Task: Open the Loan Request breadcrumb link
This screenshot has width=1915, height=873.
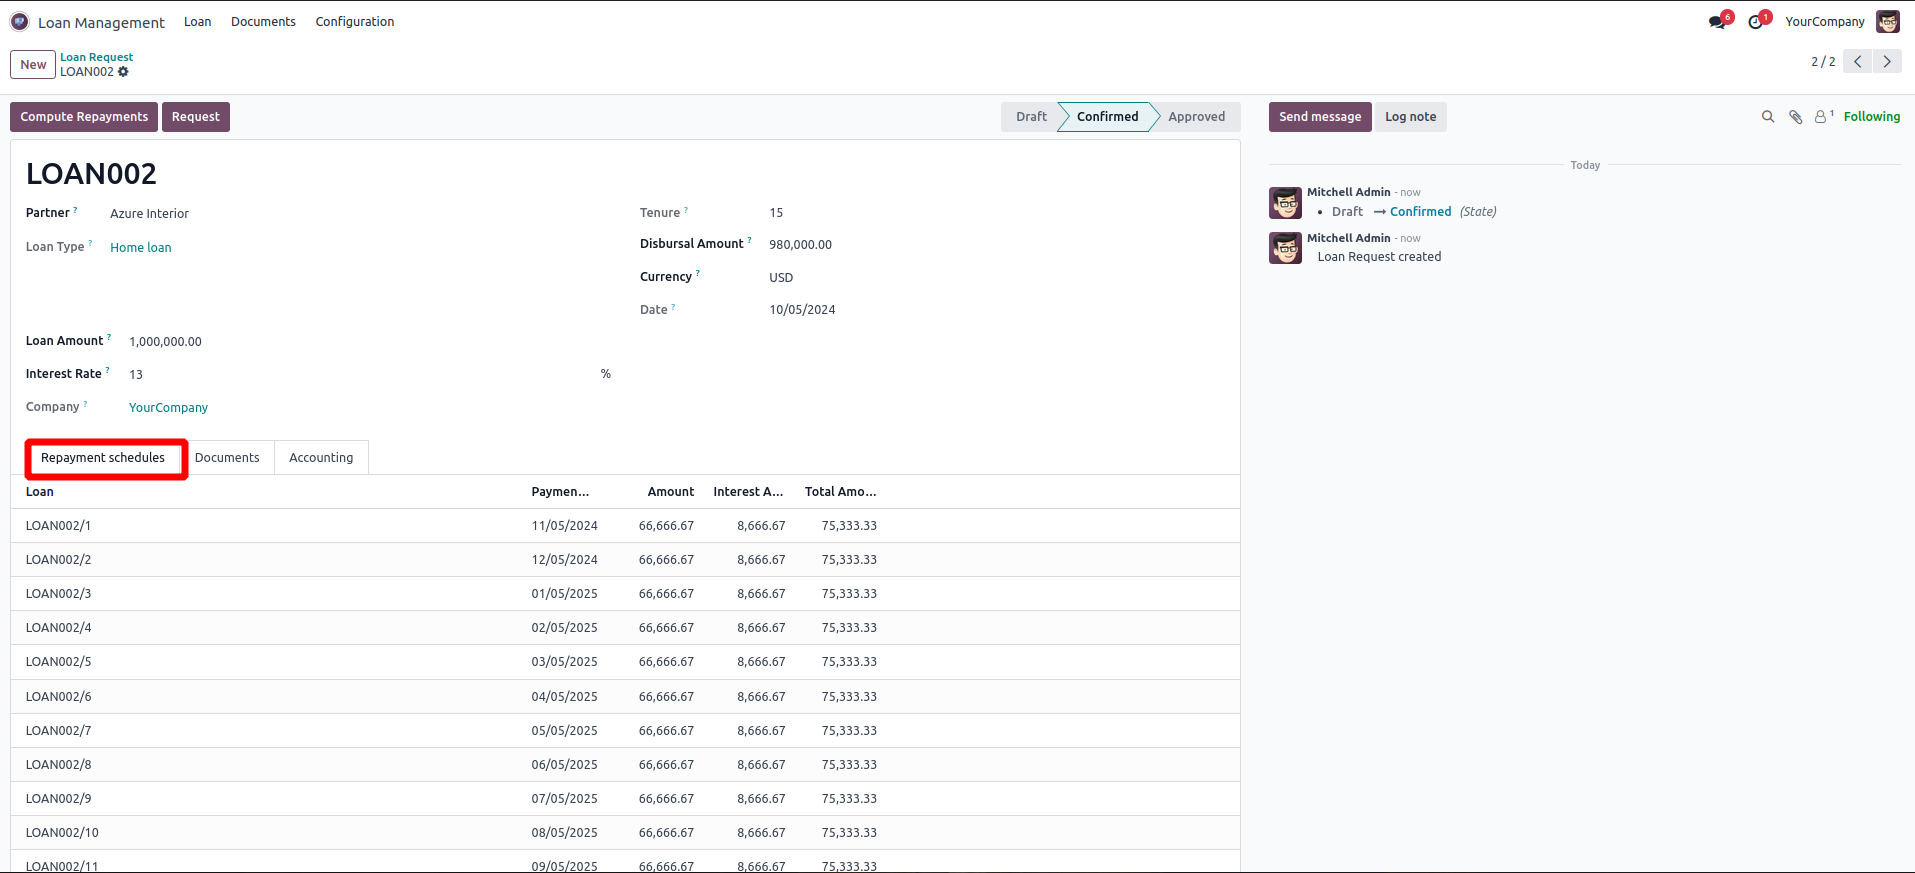Action: (96, 57)
